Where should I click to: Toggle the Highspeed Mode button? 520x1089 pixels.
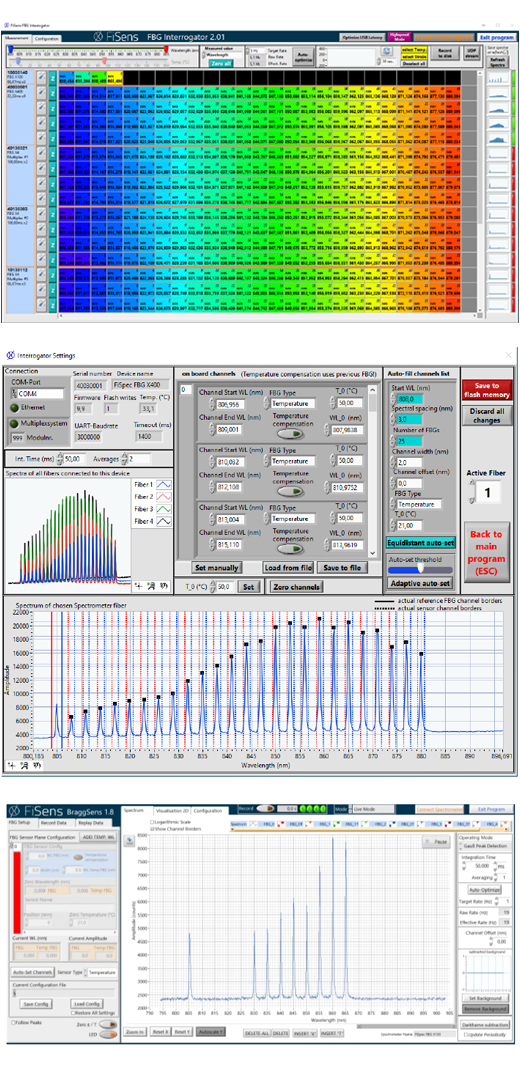coord(401,38)
